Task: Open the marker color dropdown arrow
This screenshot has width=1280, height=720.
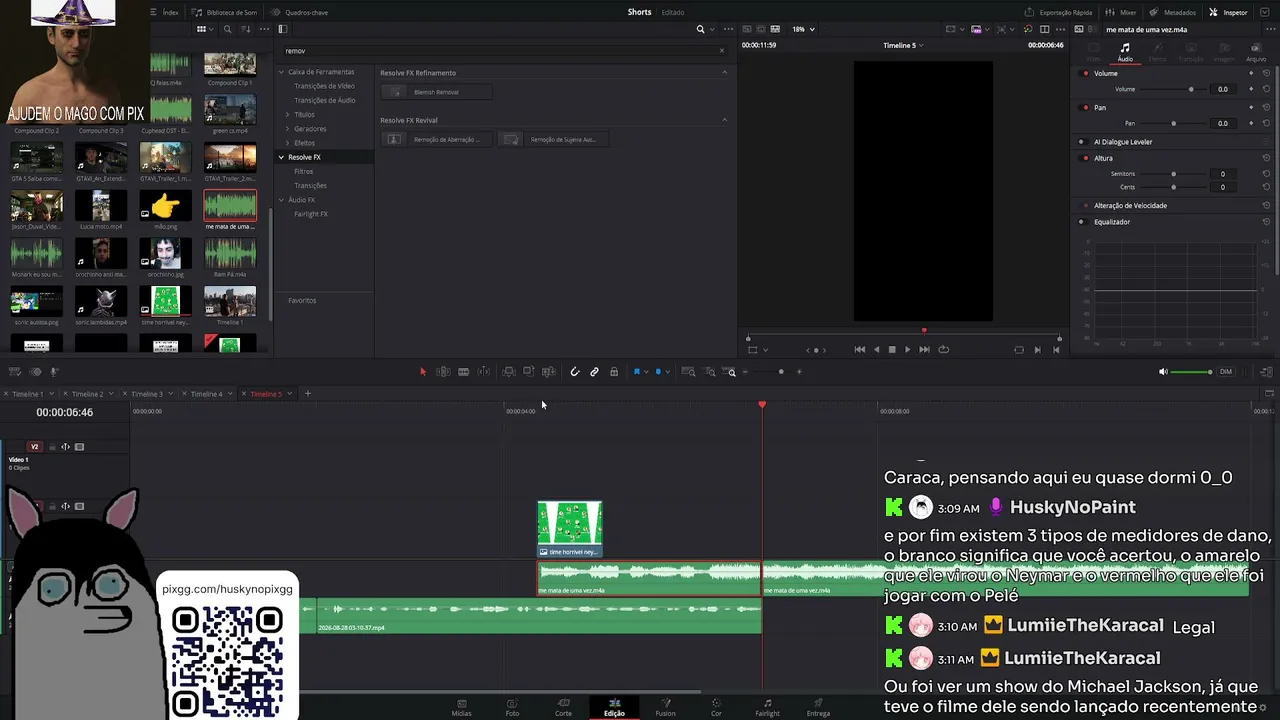Action: [x=668, y=372]
